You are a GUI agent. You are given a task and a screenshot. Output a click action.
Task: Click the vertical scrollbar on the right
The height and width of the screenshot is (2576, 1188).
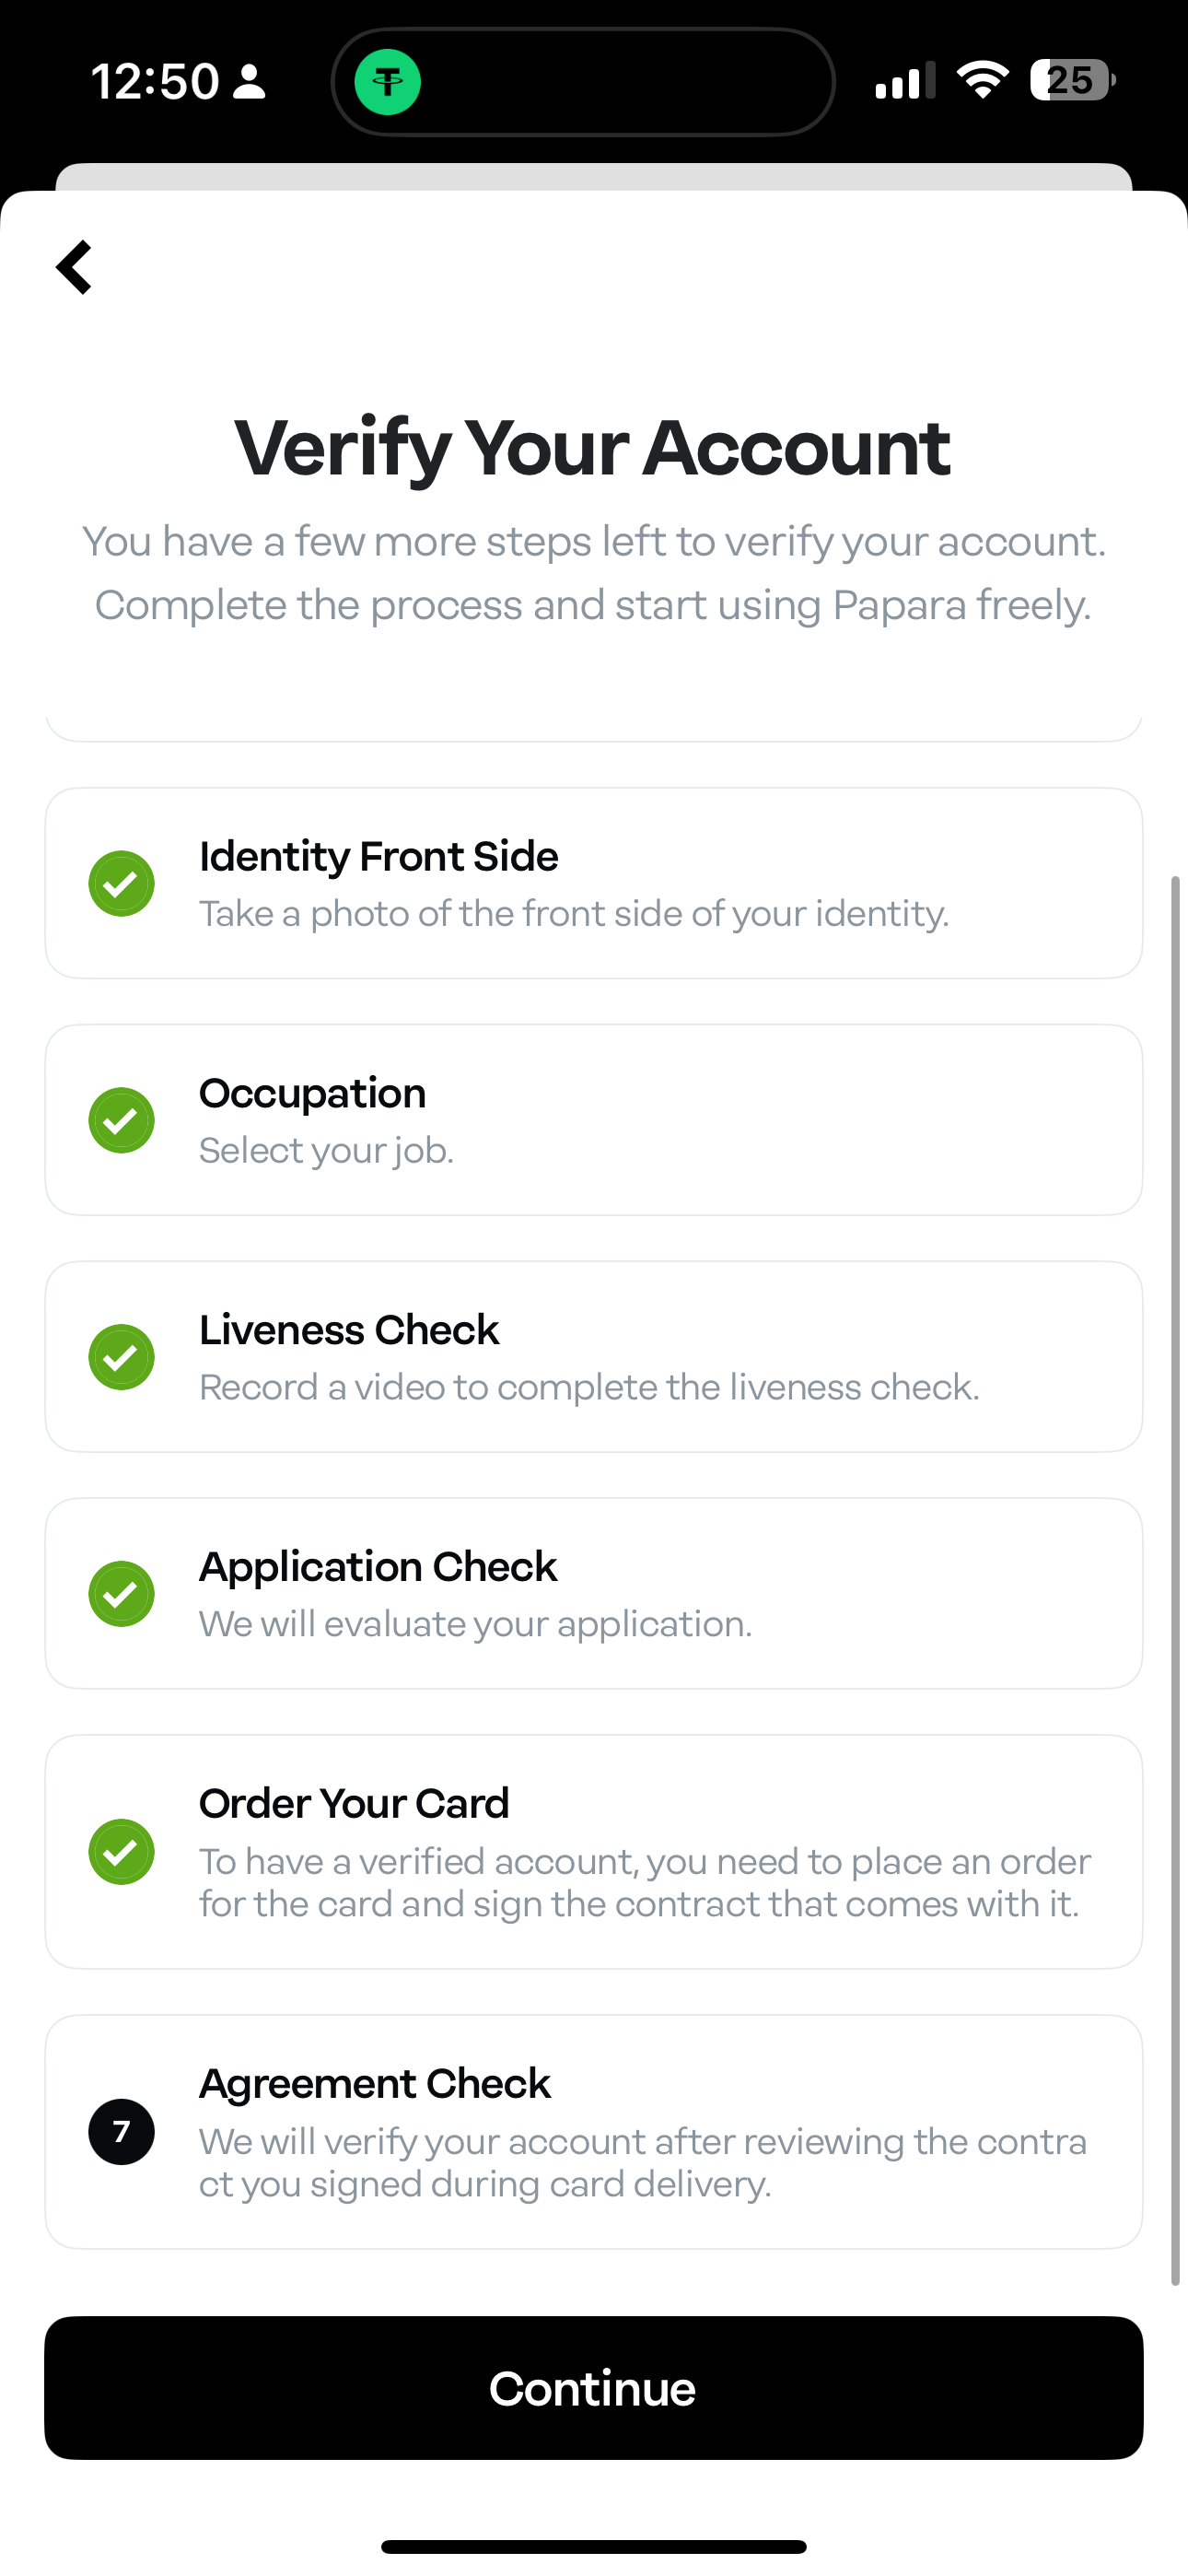point(1176,1580)
